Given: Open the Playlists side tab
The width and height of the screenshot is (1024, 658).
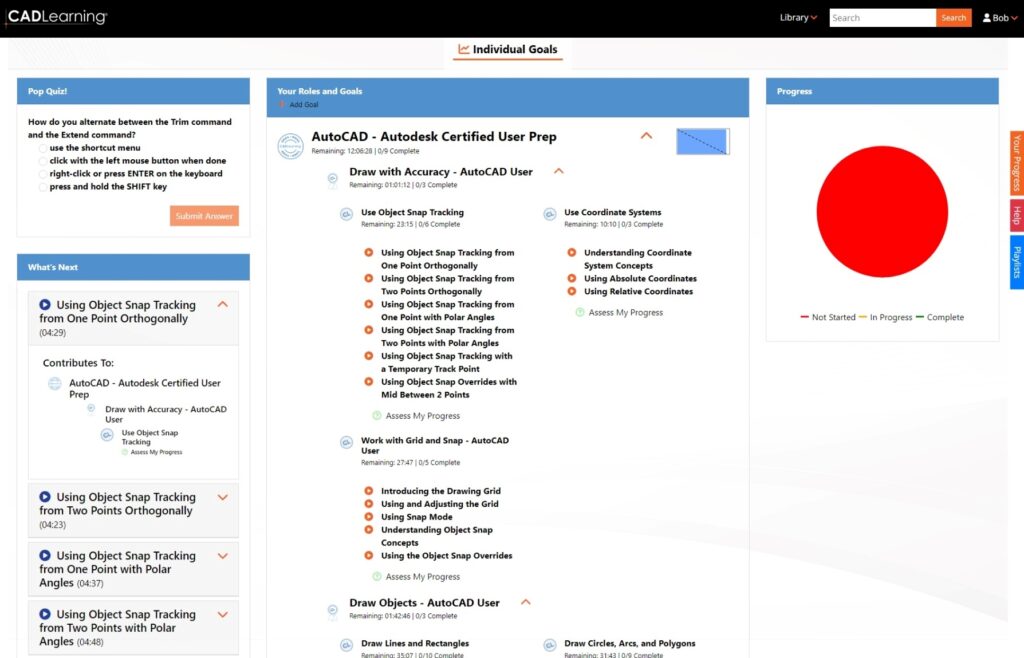Looking at the screenshot, I should pos(1016,262).
